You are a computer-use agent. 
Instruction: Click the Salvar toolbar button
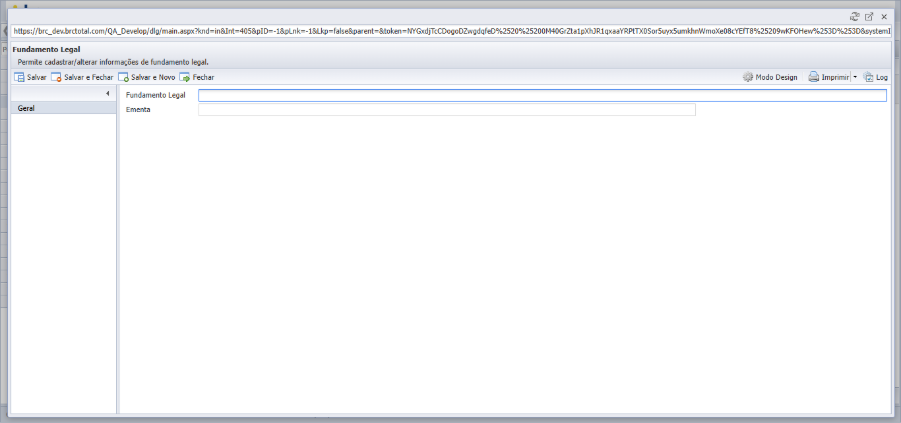click(30, 77)
